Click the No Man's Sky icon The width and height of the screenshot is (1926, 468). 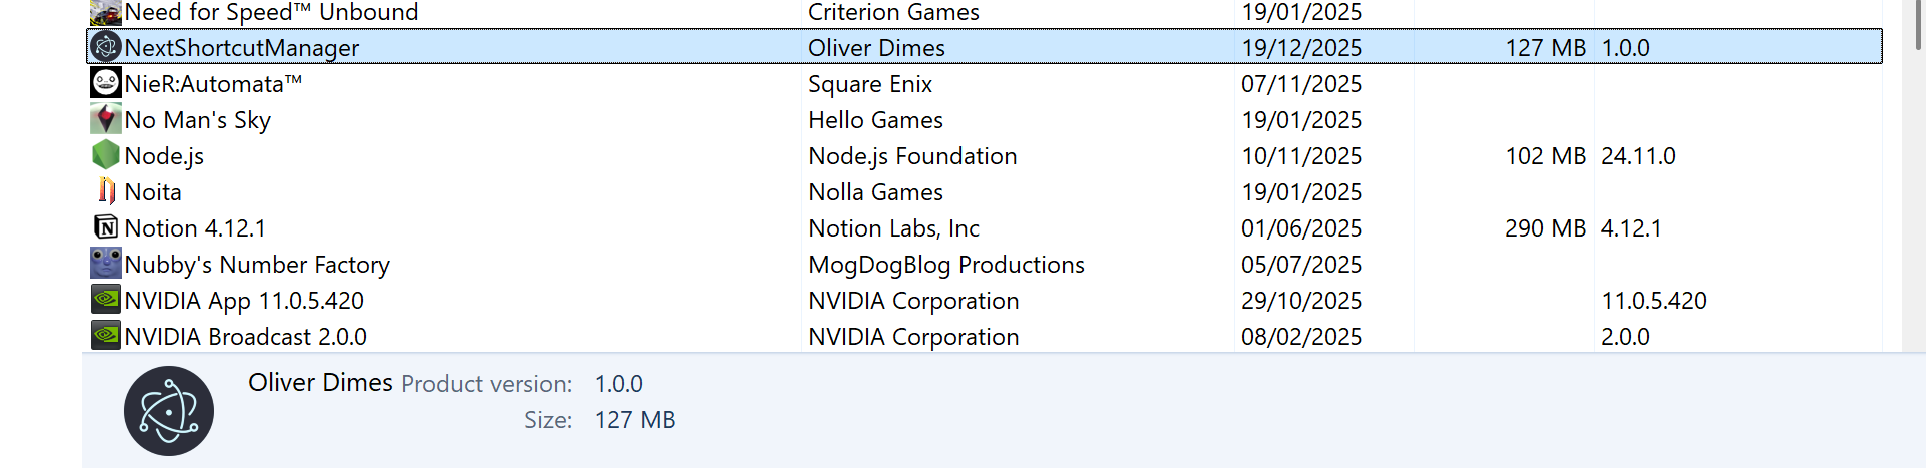click(x=106, y=119)
